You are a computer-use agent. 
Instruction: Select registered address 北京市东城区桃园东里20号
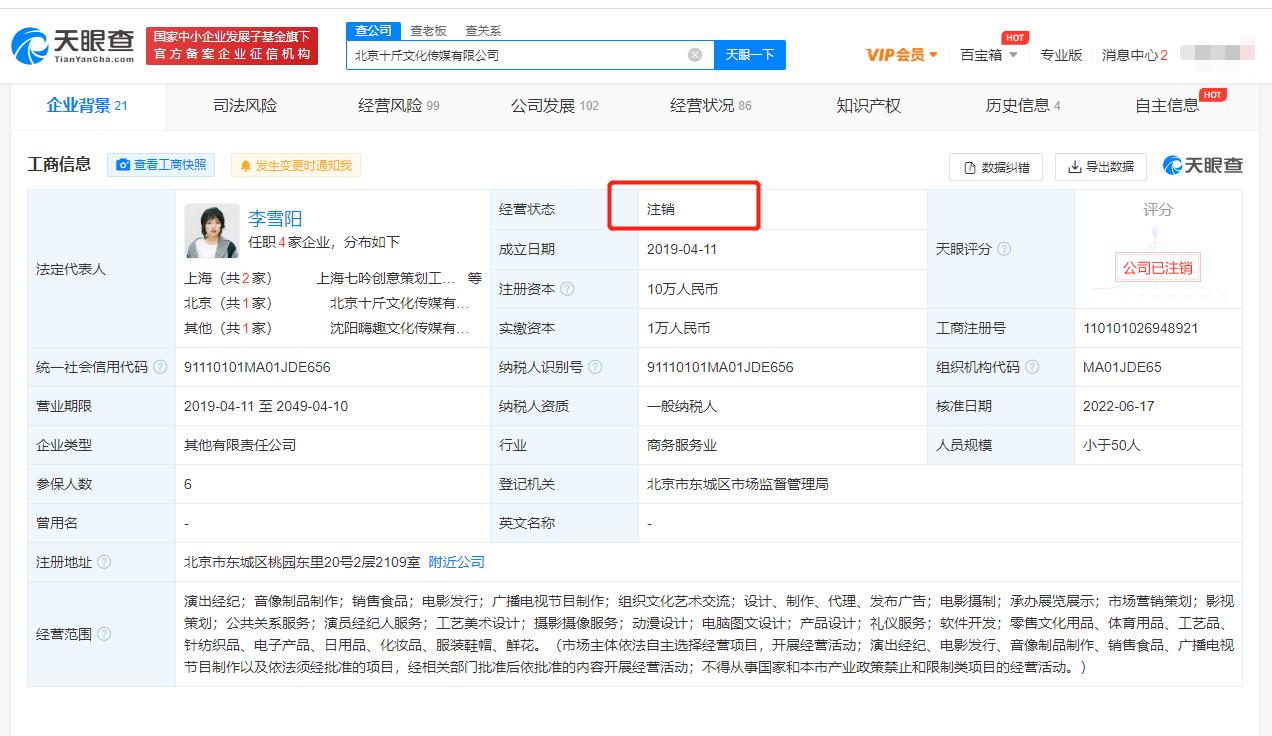point(302,562)
